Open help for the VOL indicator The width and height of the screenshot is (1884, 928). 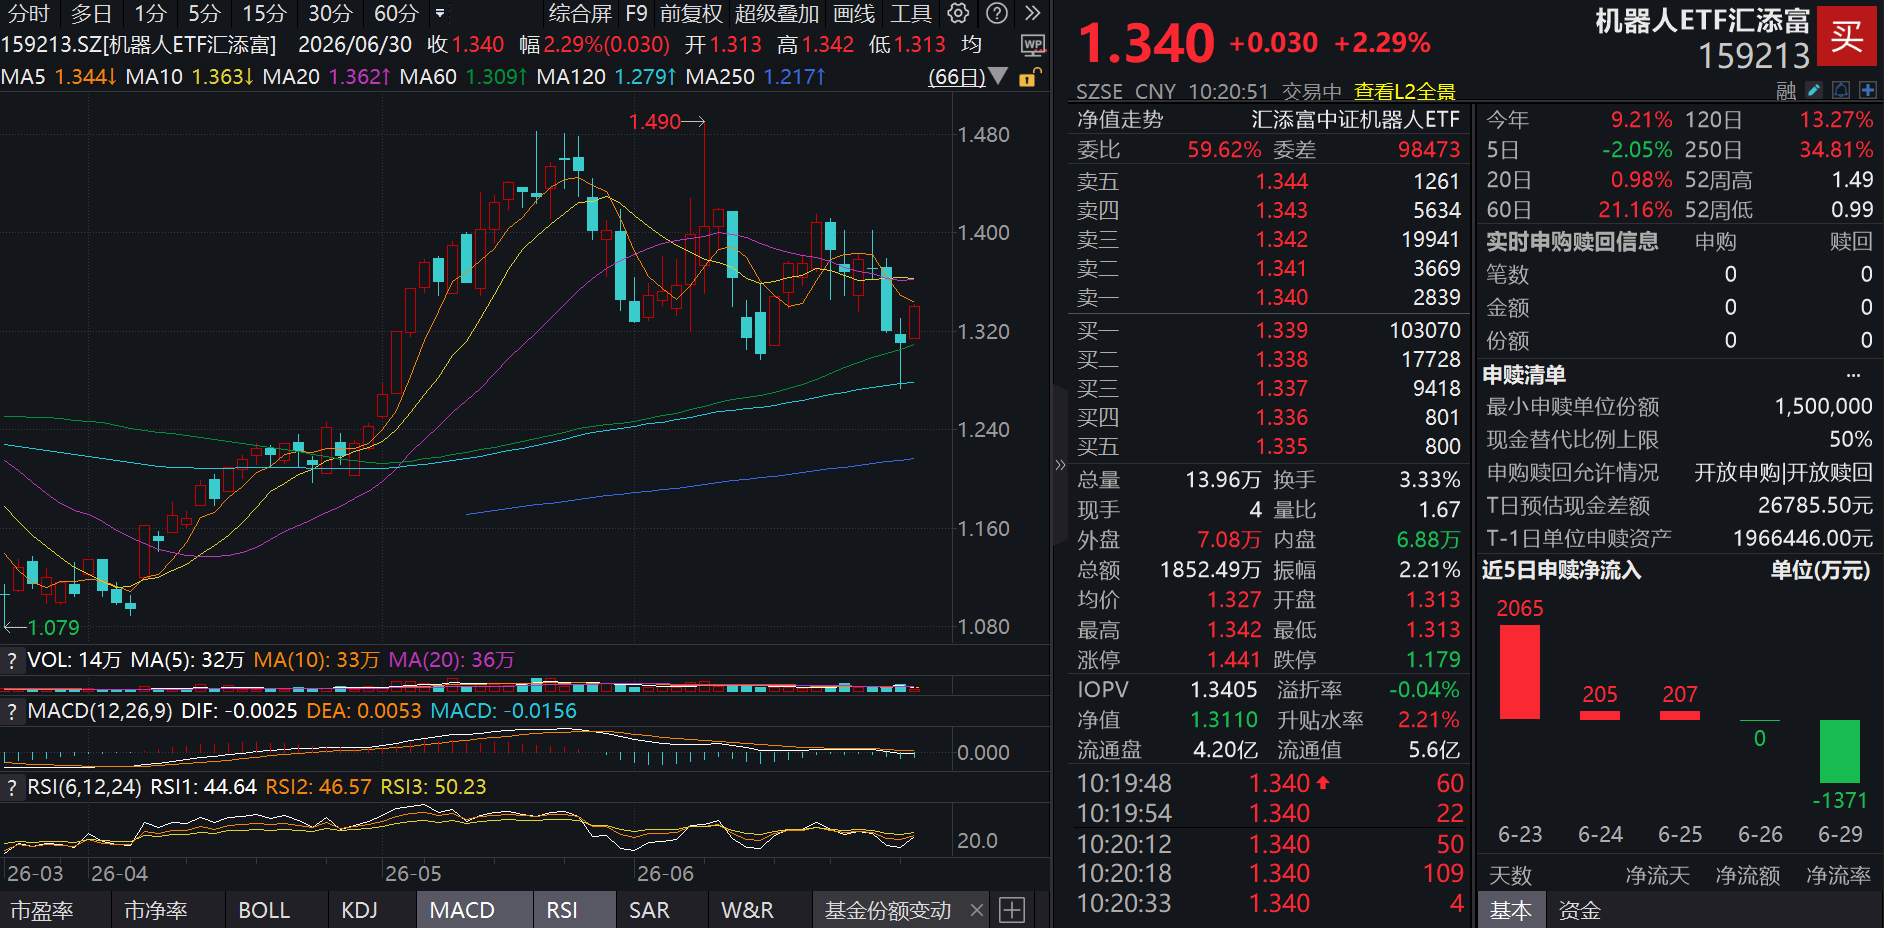pyautogui.click(x=12, y=660)
